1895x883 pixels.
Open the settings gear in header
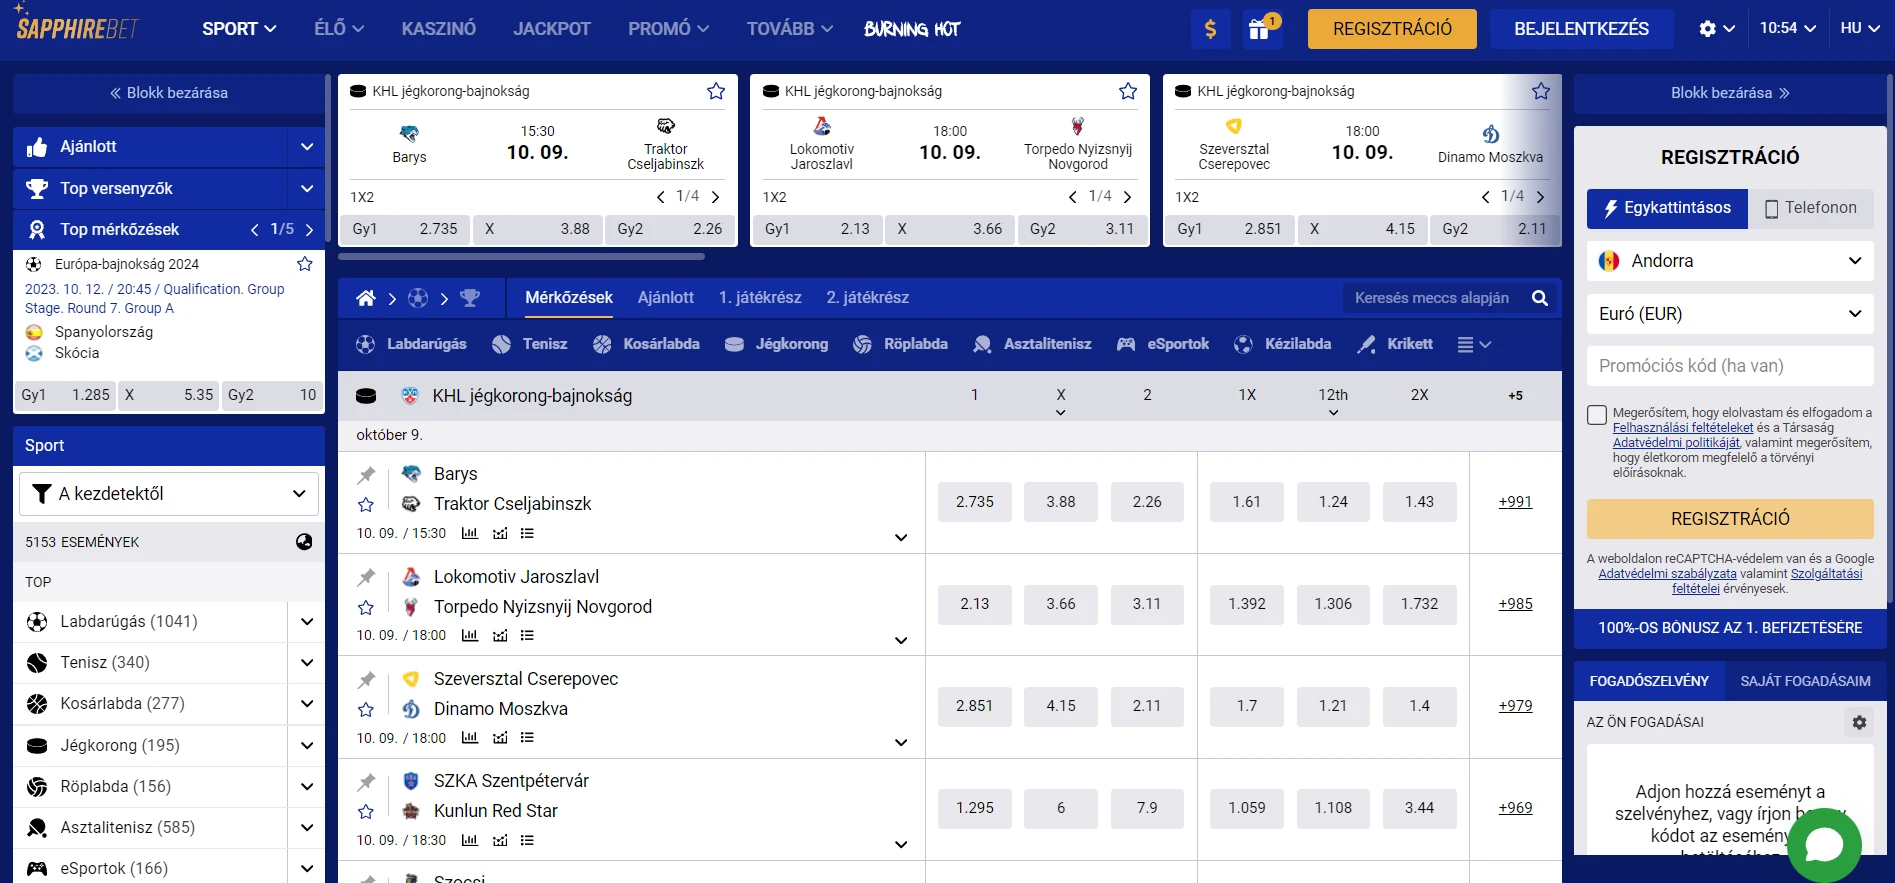1707,29
